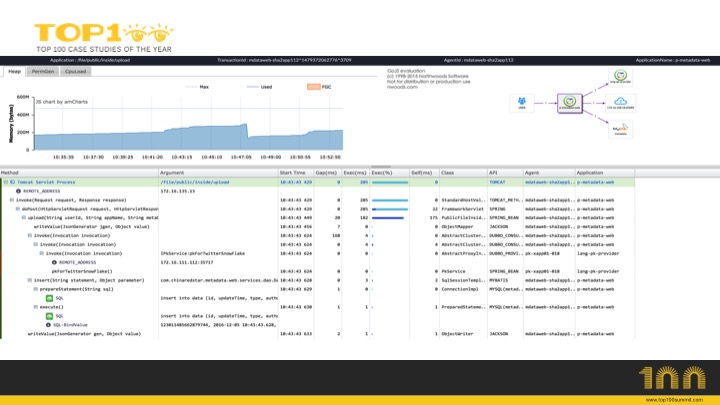Click the MYBATIS API cell
The image size is (720, 405).
pyautogui.click(x=505, y=280)
